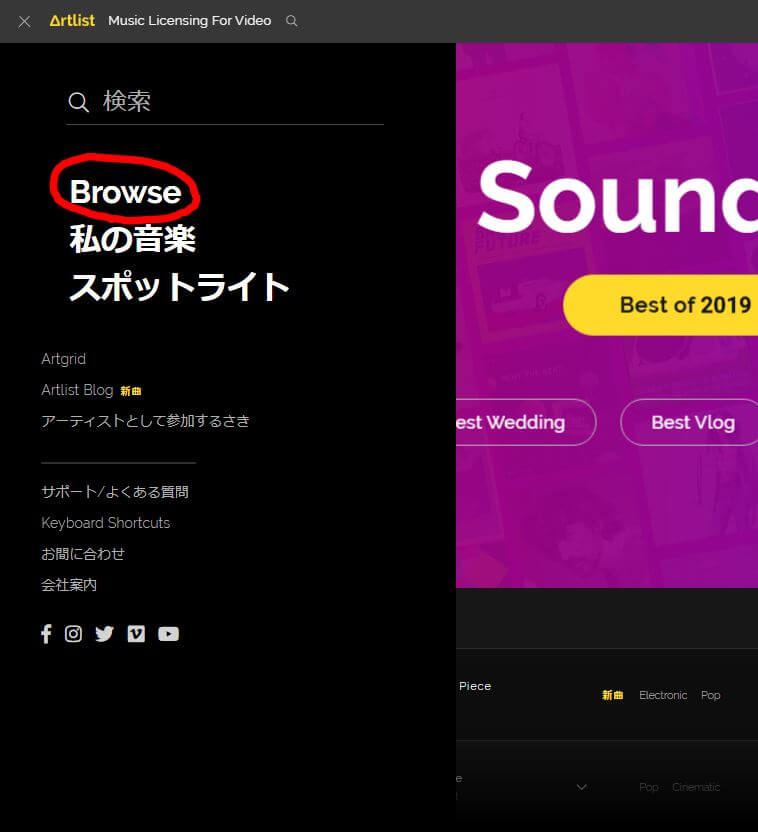Screen dimensions: 758x832
Task: Focus the 検索 search field
Action: point(225,101)
